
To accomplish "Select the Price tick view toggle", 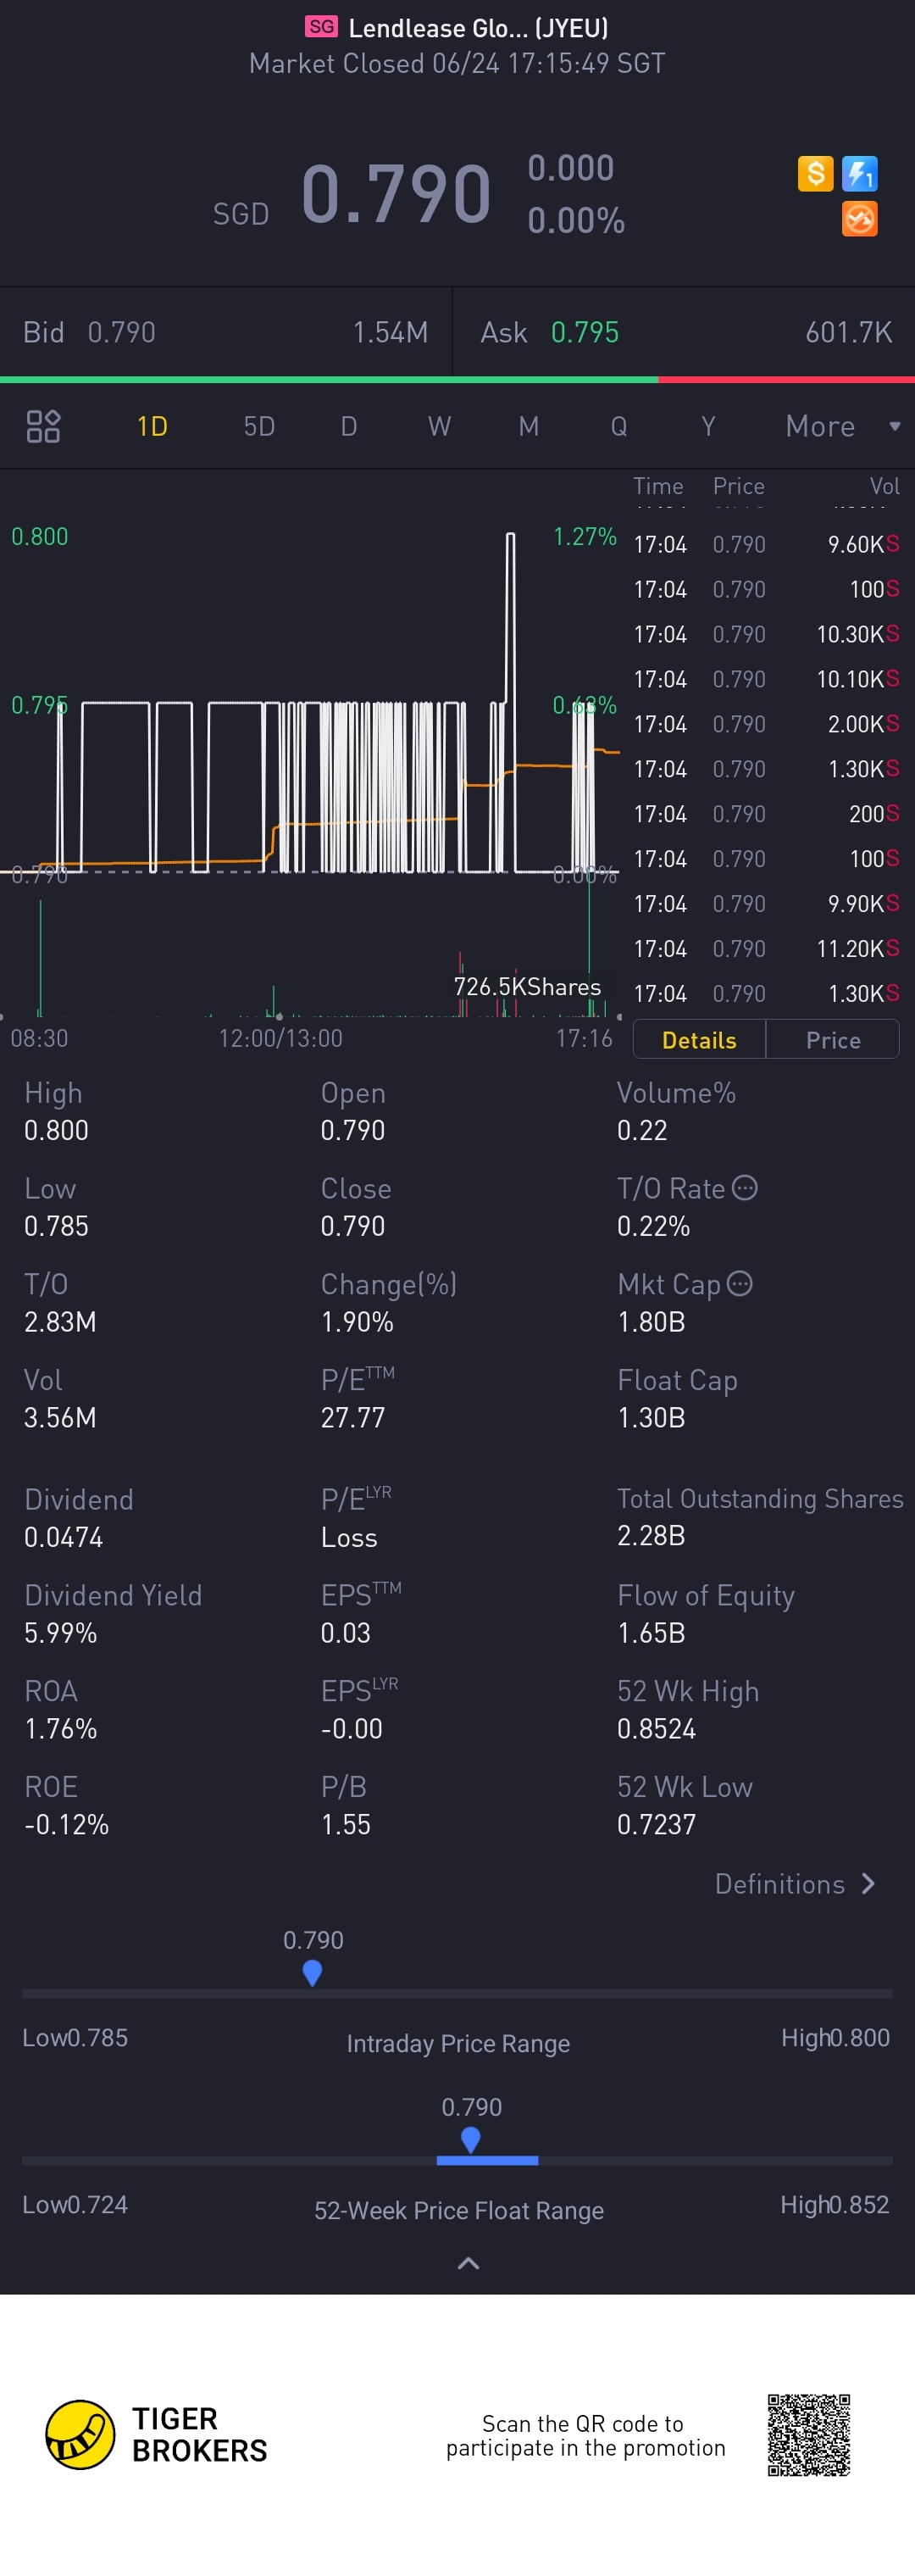I will click(833, 1040).
